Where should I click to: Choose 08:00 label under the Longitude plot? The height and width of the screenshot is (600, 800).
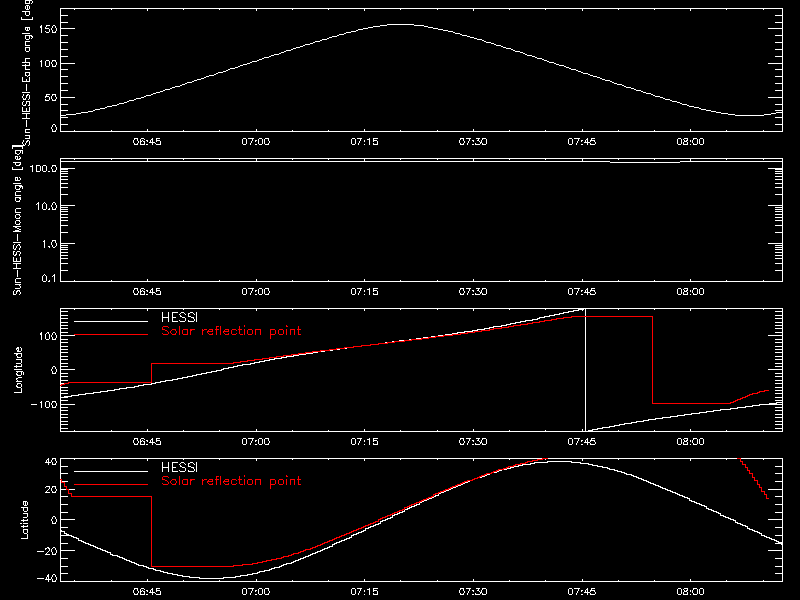coord(690,441)
